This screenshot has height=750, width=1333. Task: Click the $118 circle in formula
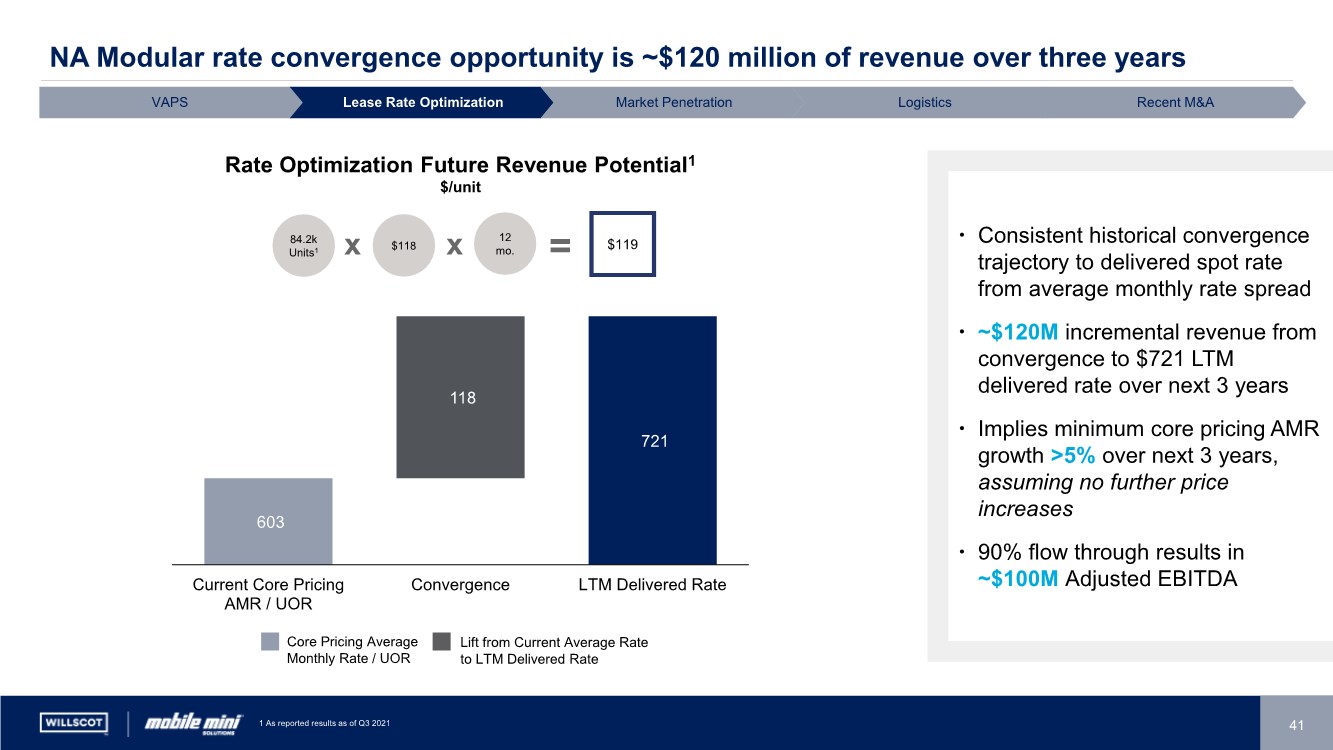(402, 245)
